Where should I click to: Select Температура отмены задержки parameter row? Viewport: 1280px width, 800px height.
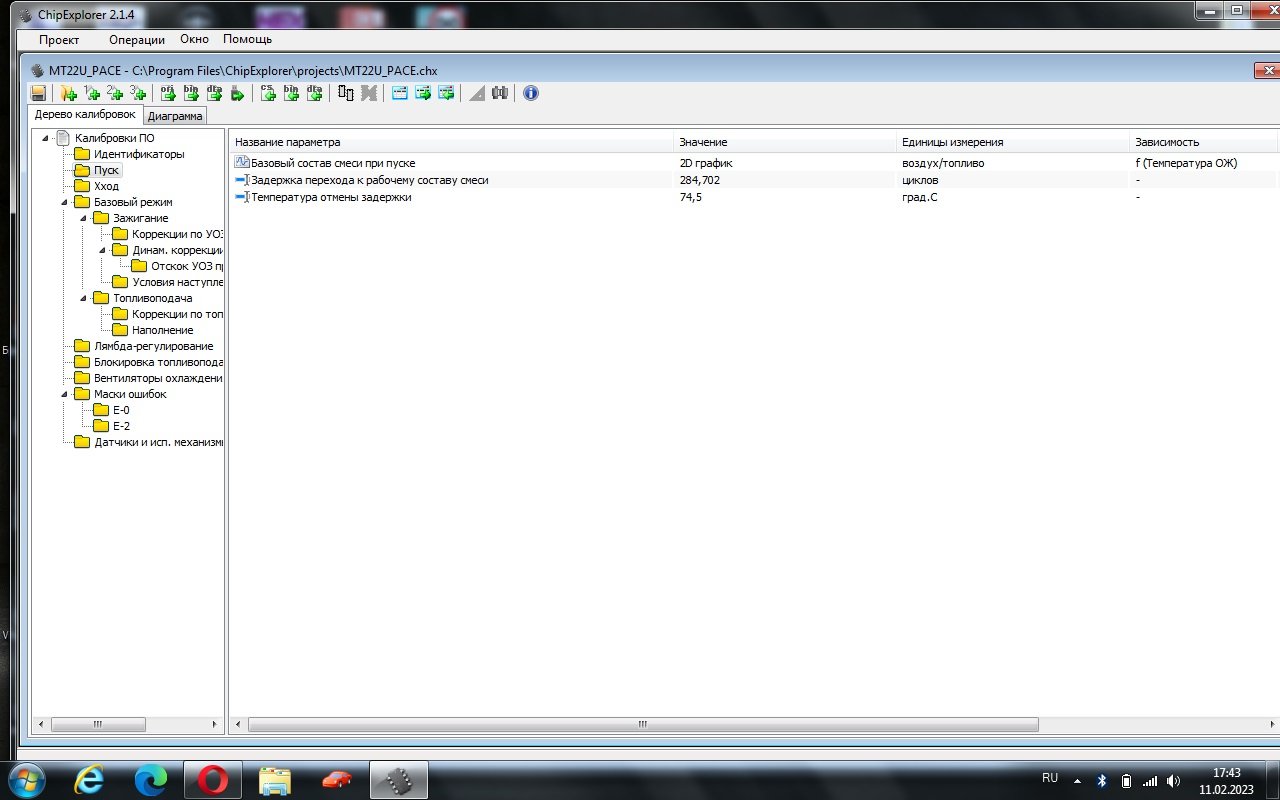pos(330,197)
